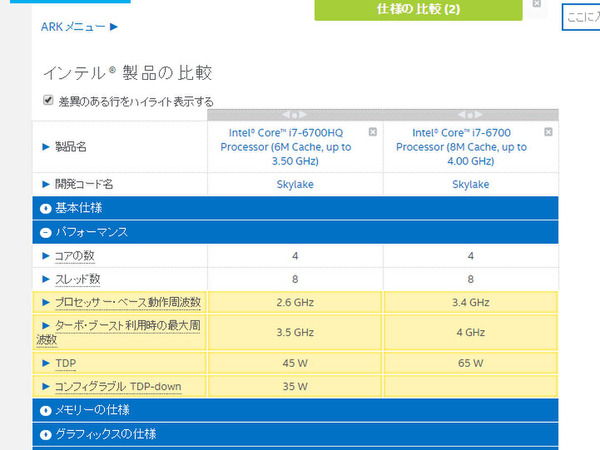
Task: Open TDP definition label
Action: [66, 363]
